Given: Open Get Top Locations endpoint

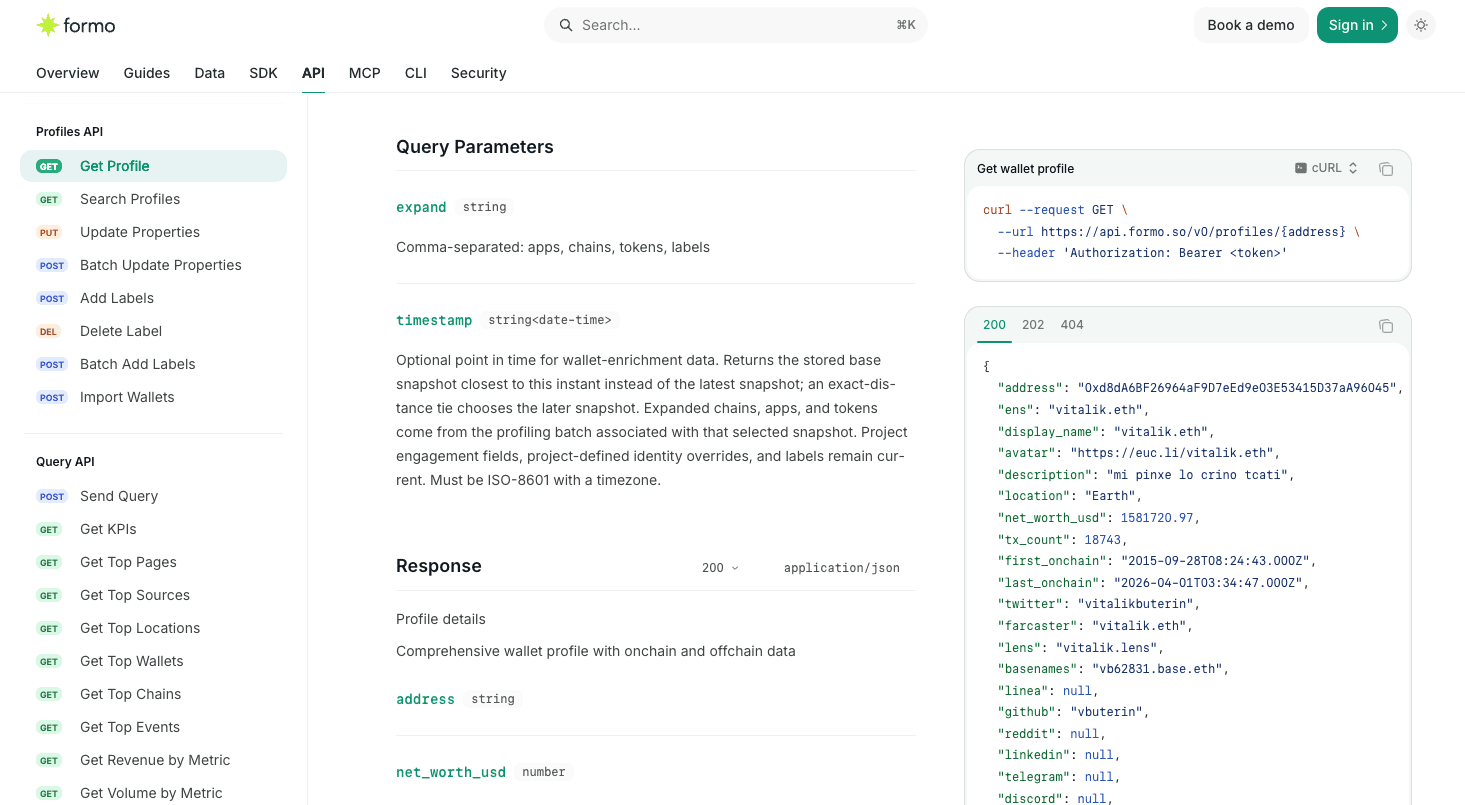Looking at the screenshot, I should click(x=154, y=628).
